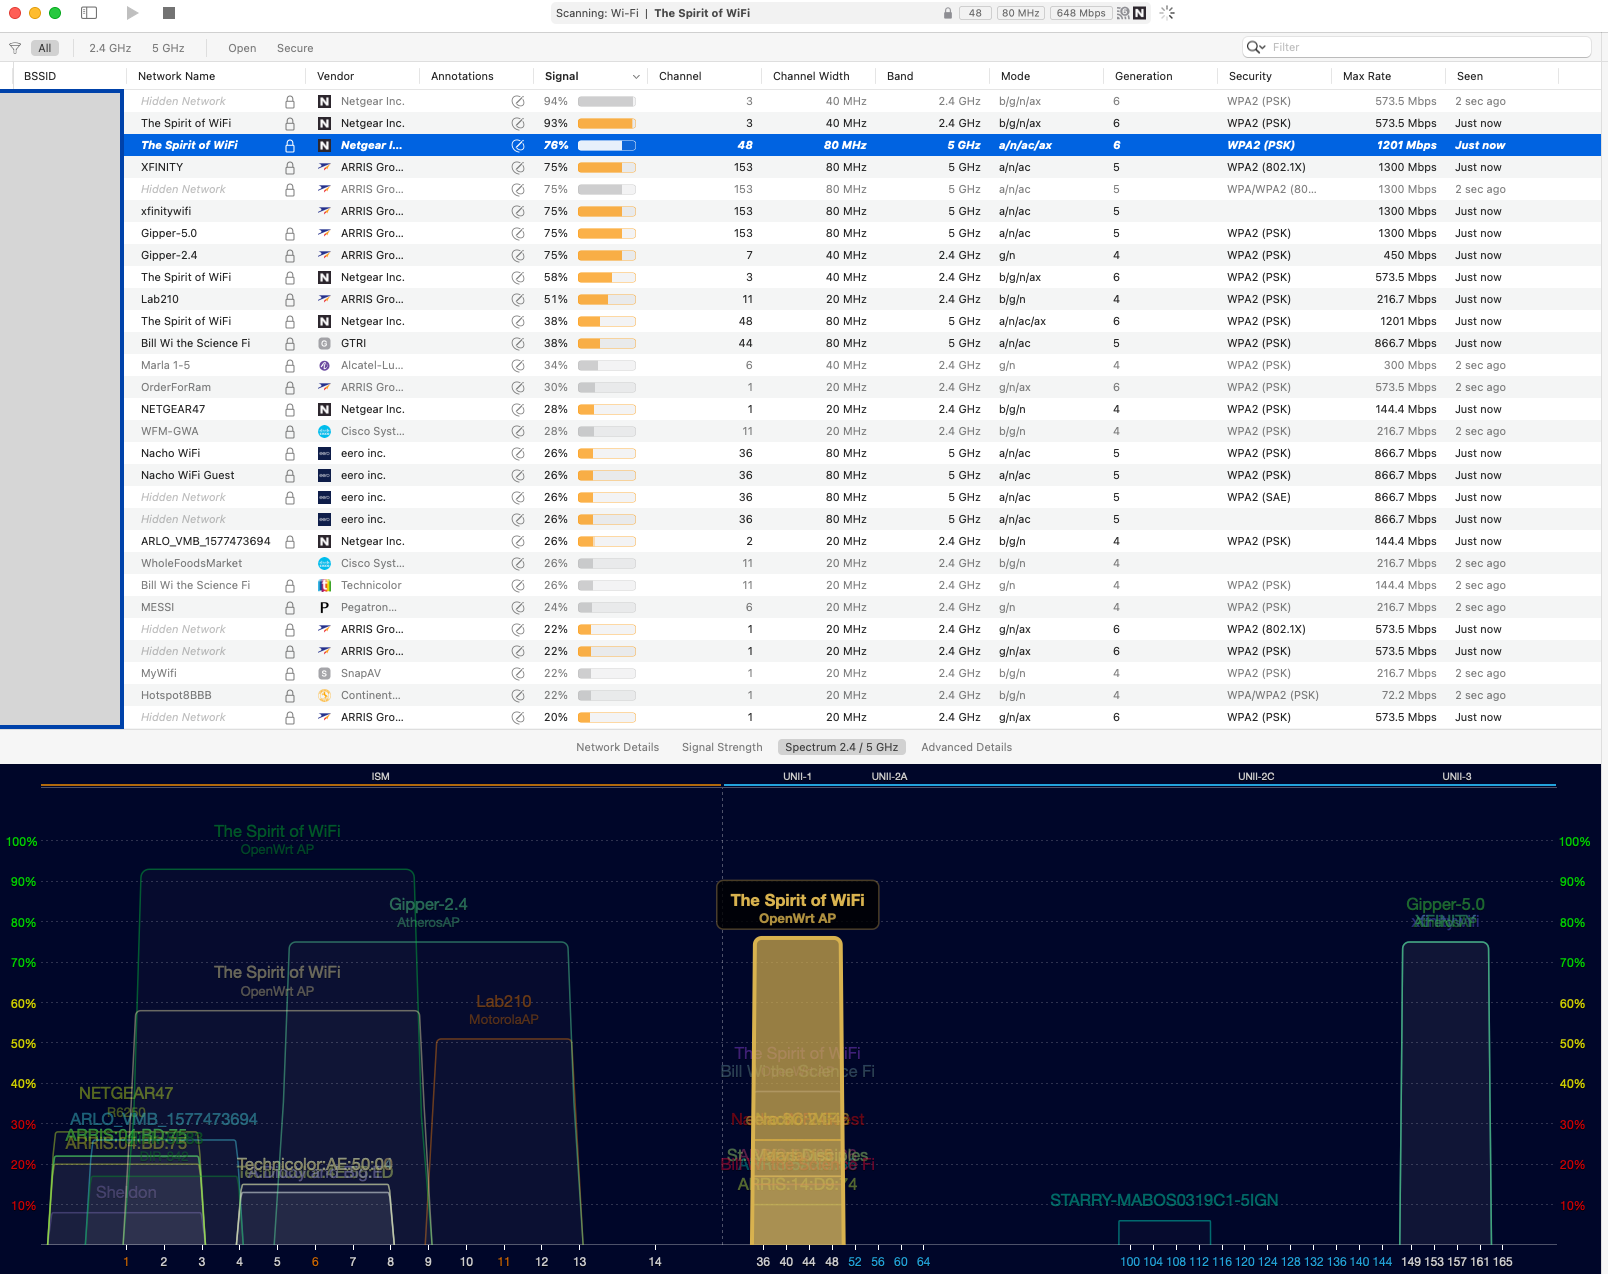Start scanning with the play button
This screenshot has height=1274, width=1608.
click(x=133, y=13)
